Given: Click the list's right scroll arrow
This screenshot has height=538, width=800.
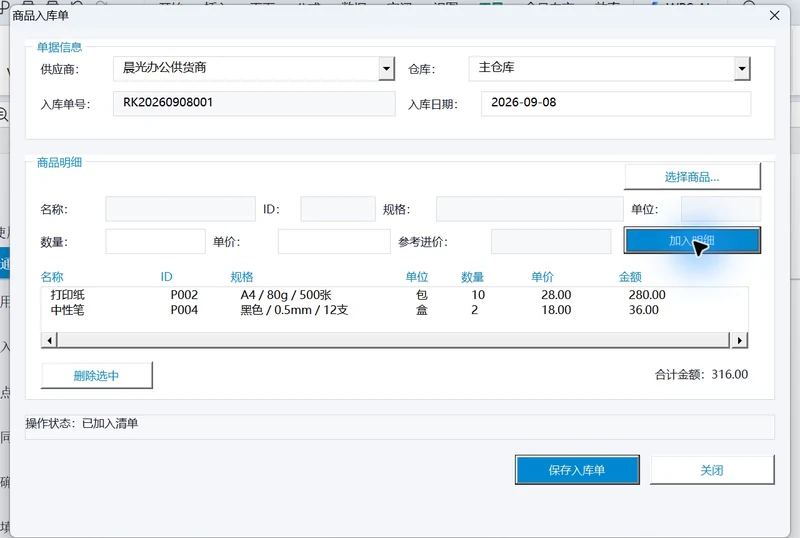Looking at the screenshot, I should [x=739, y=340].
